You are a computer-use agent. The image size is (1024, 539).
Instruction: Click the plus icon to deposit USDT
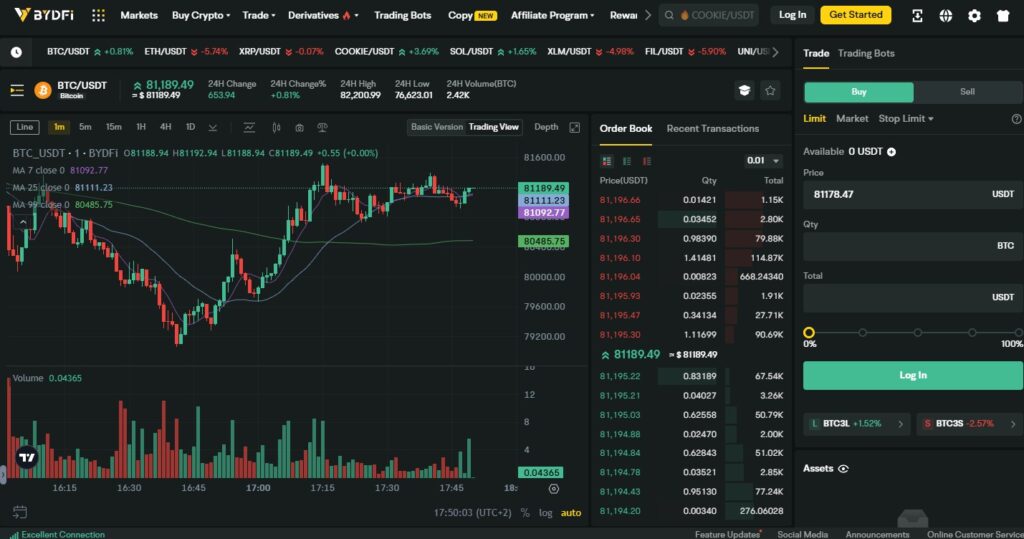[x=891, y=152]
